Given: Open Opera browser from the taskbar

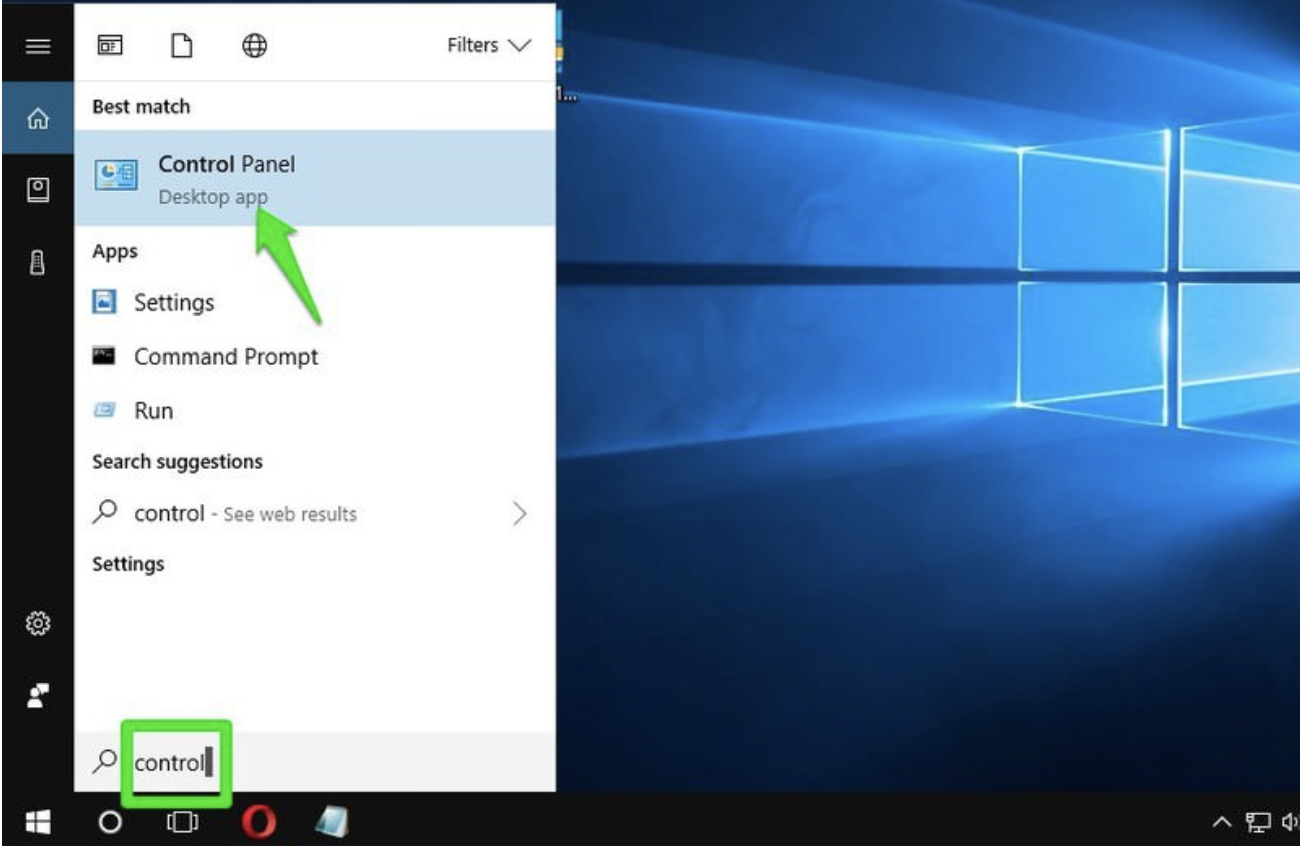Looking at the screenshot, I should pyautogui.click(x=259, y=822).
